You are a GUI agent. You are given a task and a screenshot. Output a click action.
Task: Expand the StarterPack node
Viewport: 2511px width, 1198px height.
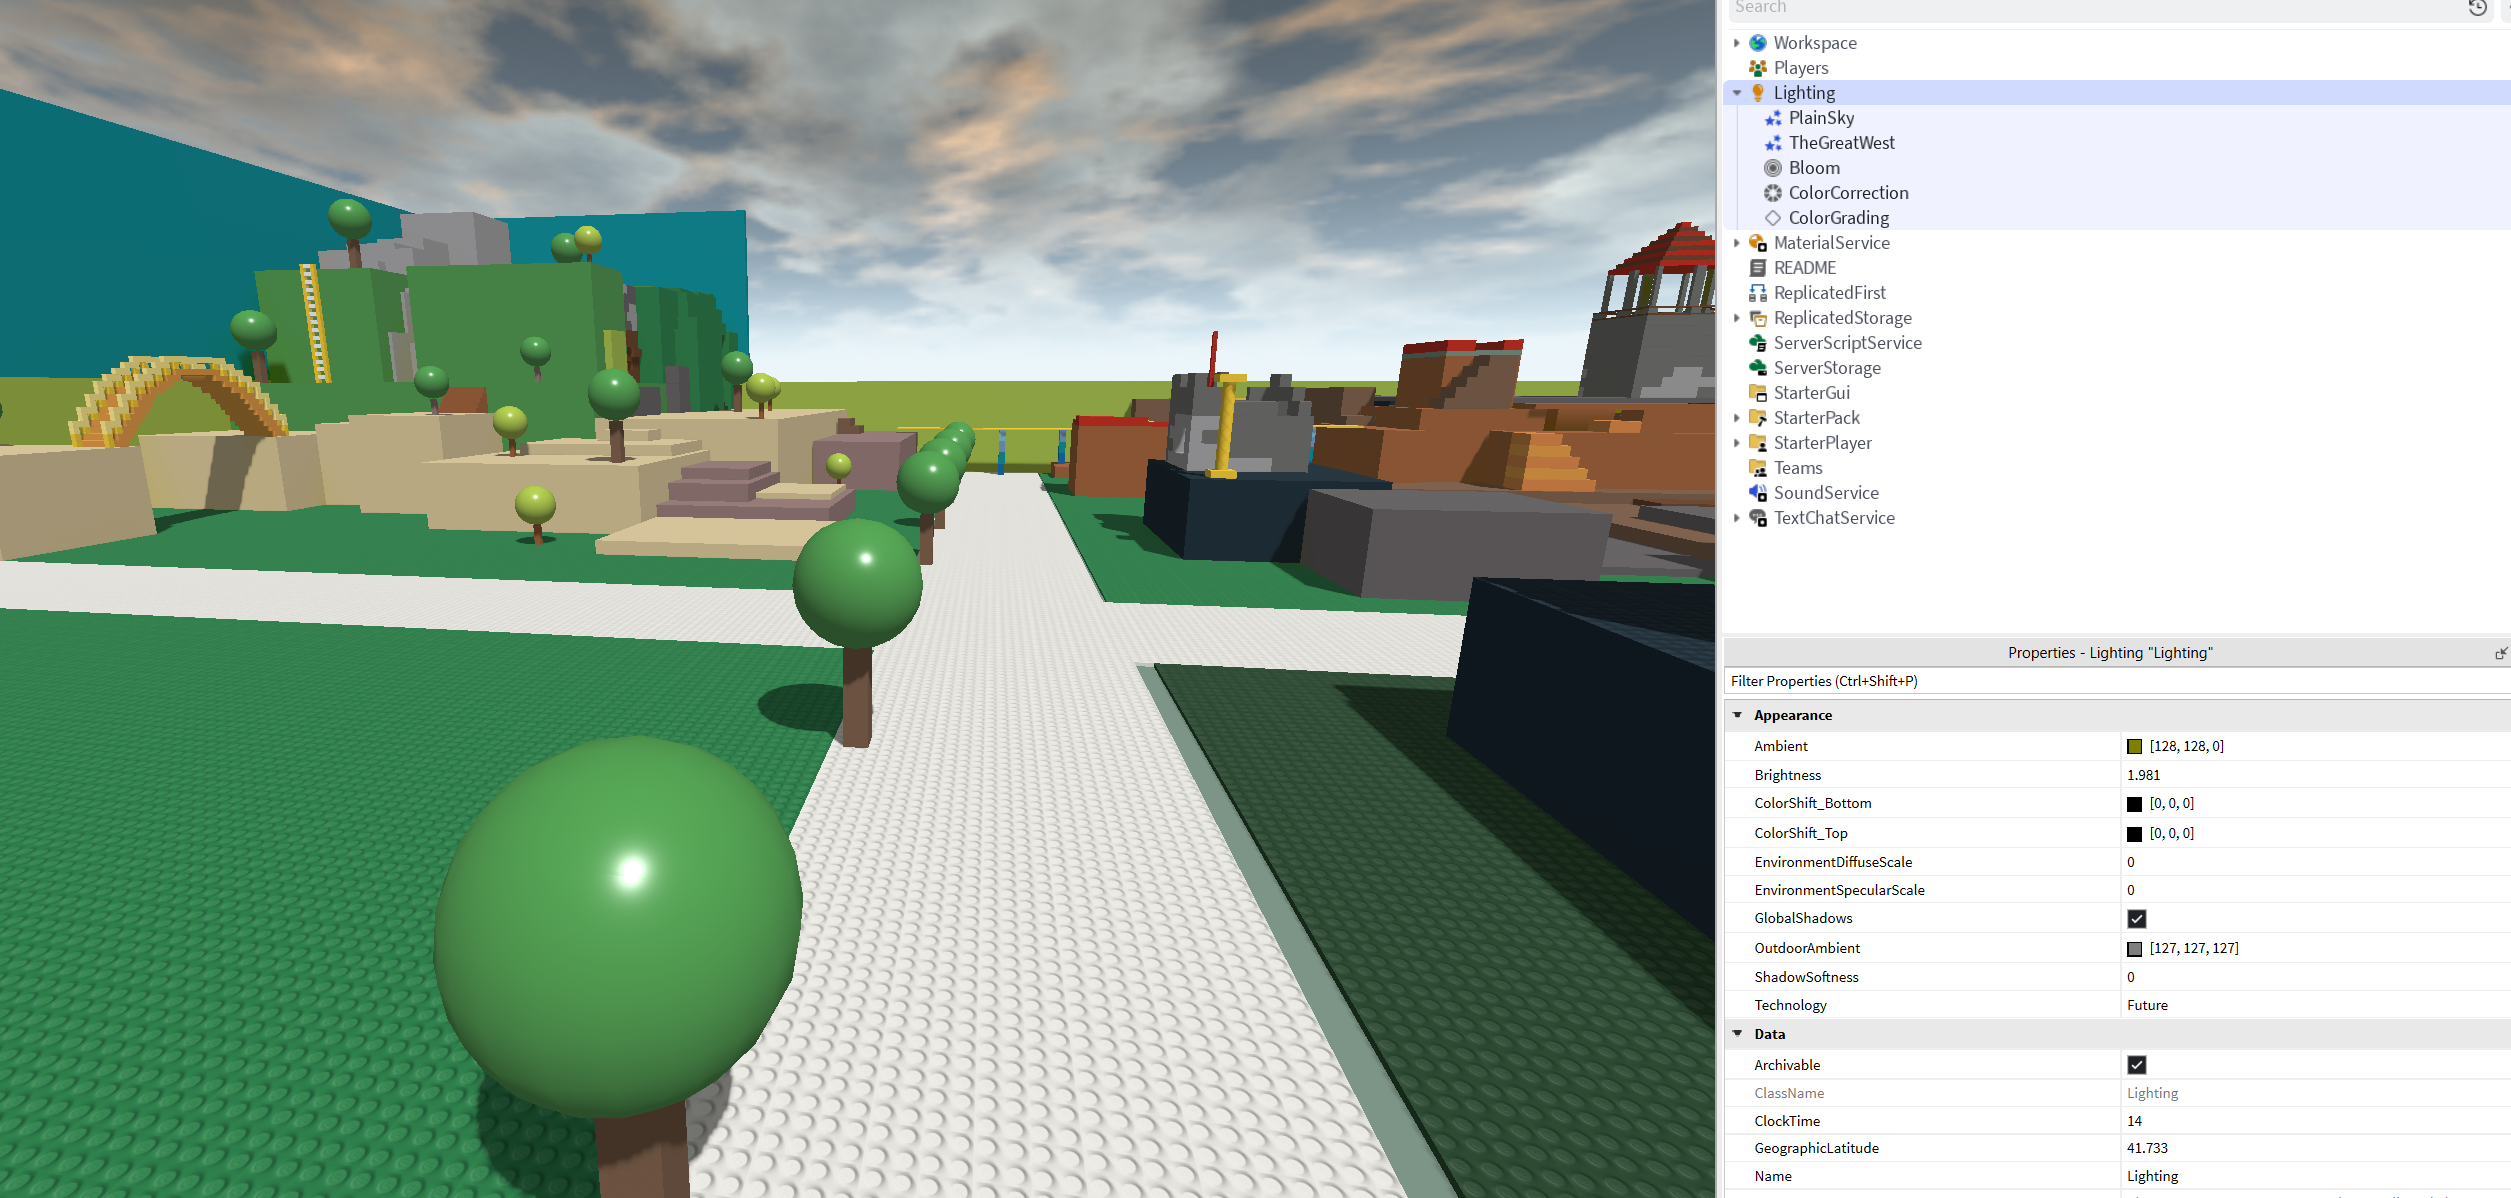click(x=1737, y=418)
